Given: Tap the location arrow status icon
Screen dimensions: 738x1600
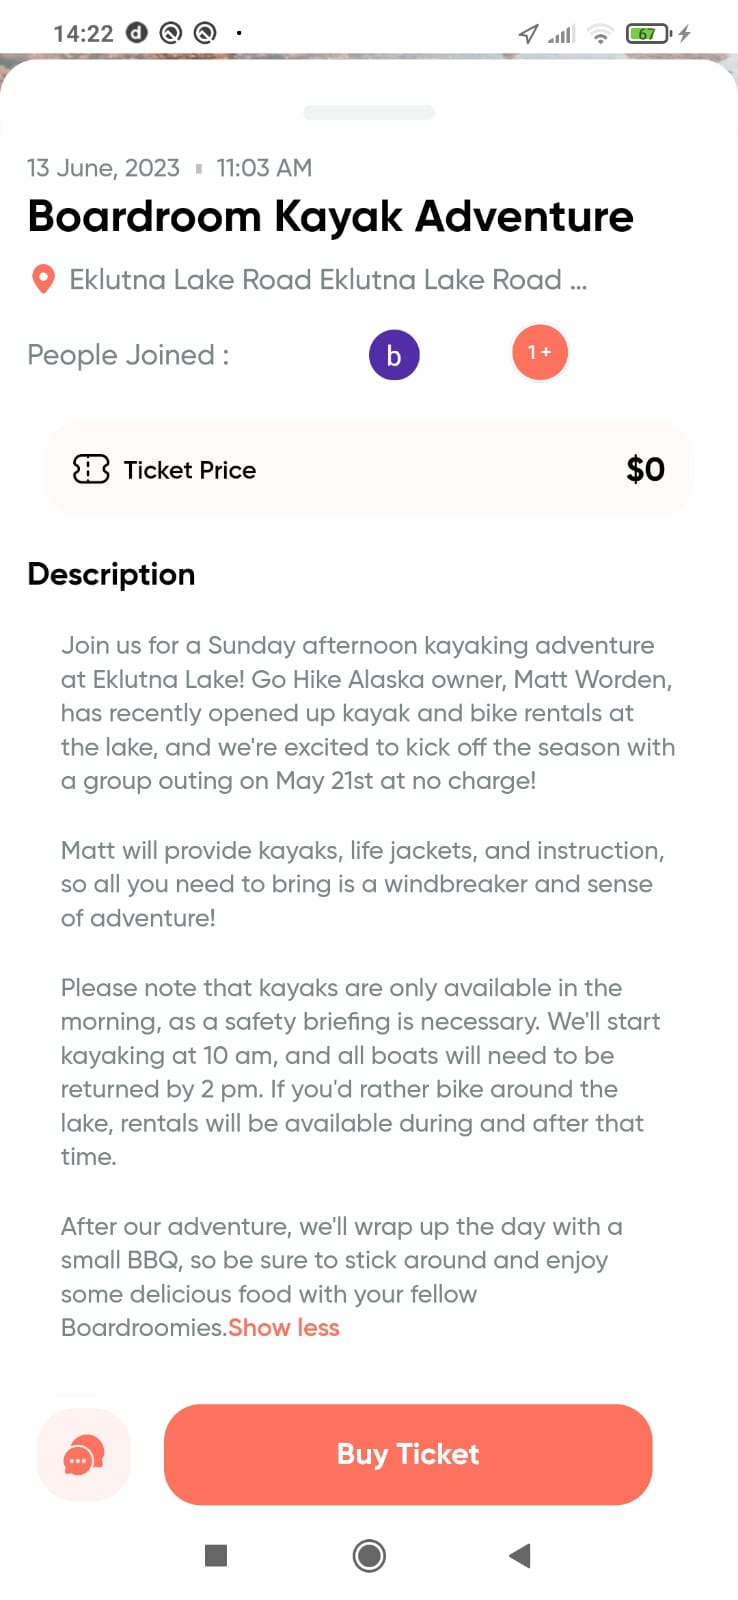Looking at the screenshot, I should [528, 34].
